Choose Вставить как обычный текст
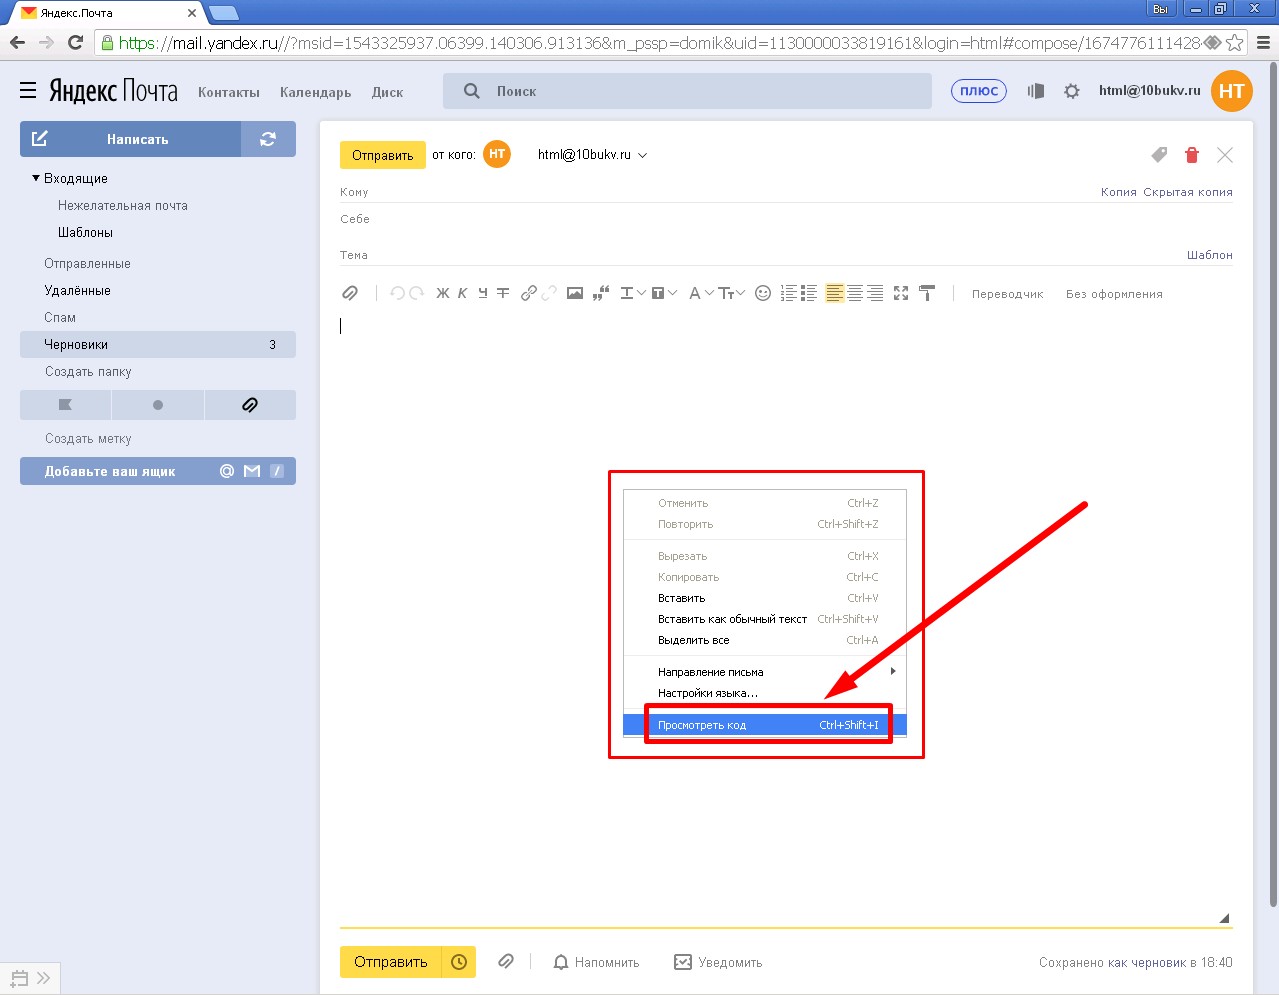The width and height of the screenshot is (1279, 995). pyautogui.click(x=765, y=619)
